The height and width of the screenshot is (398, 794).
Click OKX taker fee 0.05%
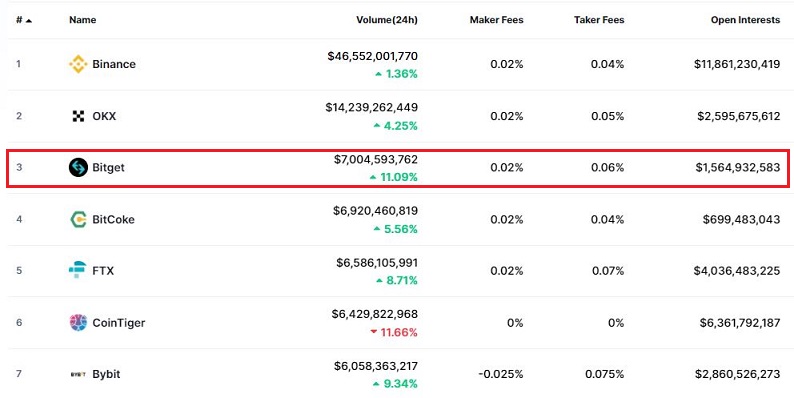click(x=608, y=116)
